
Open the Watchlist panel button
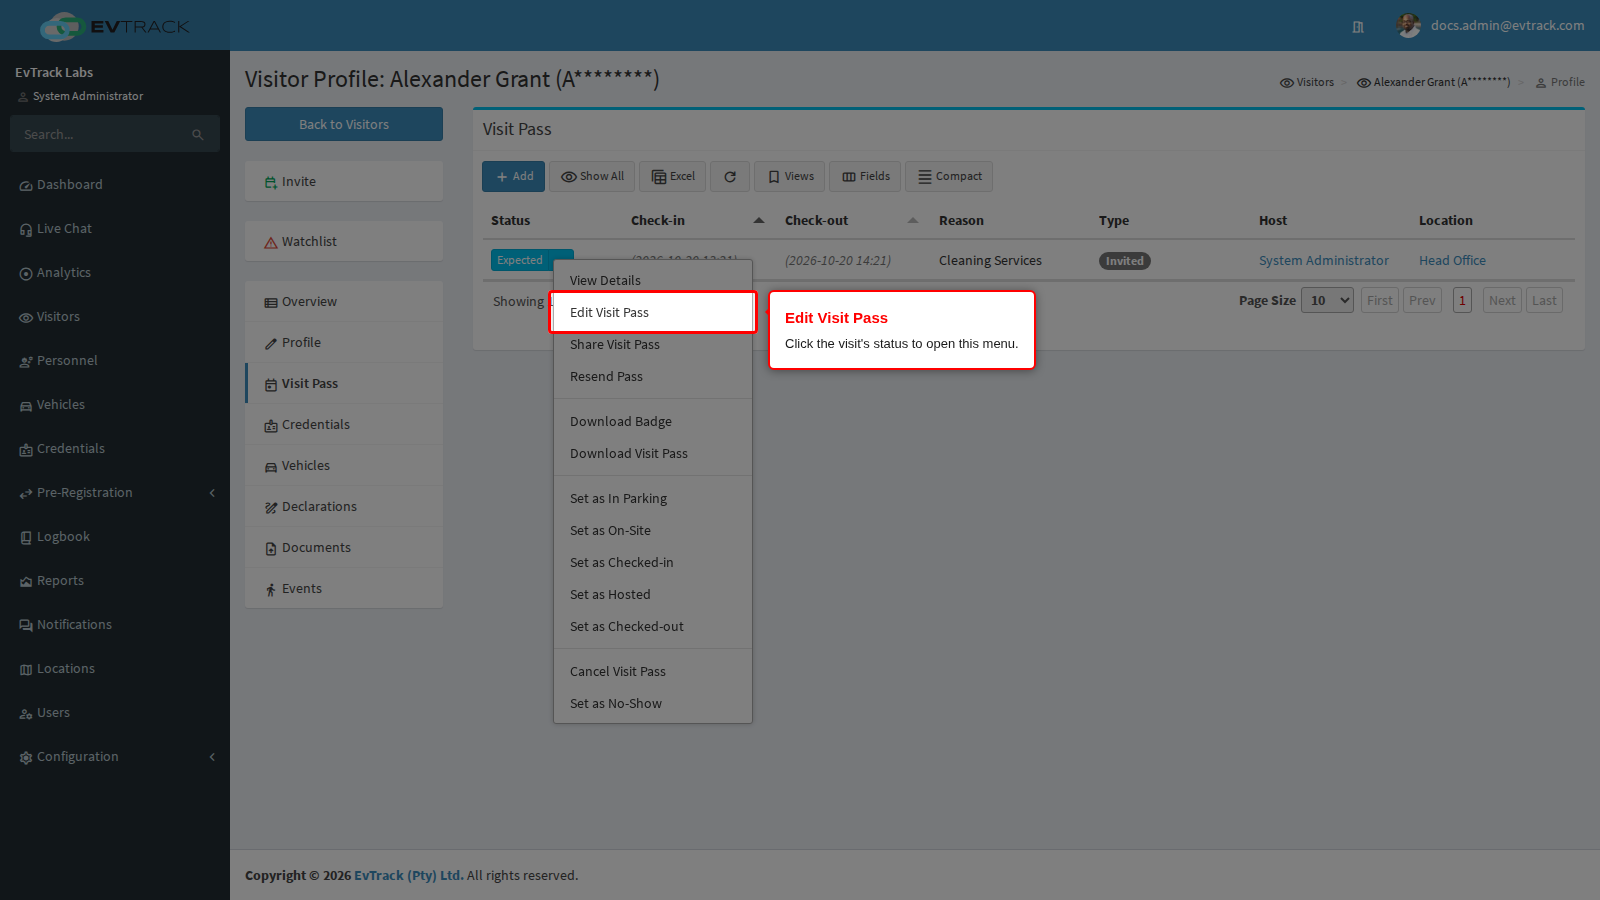point(344,242)
